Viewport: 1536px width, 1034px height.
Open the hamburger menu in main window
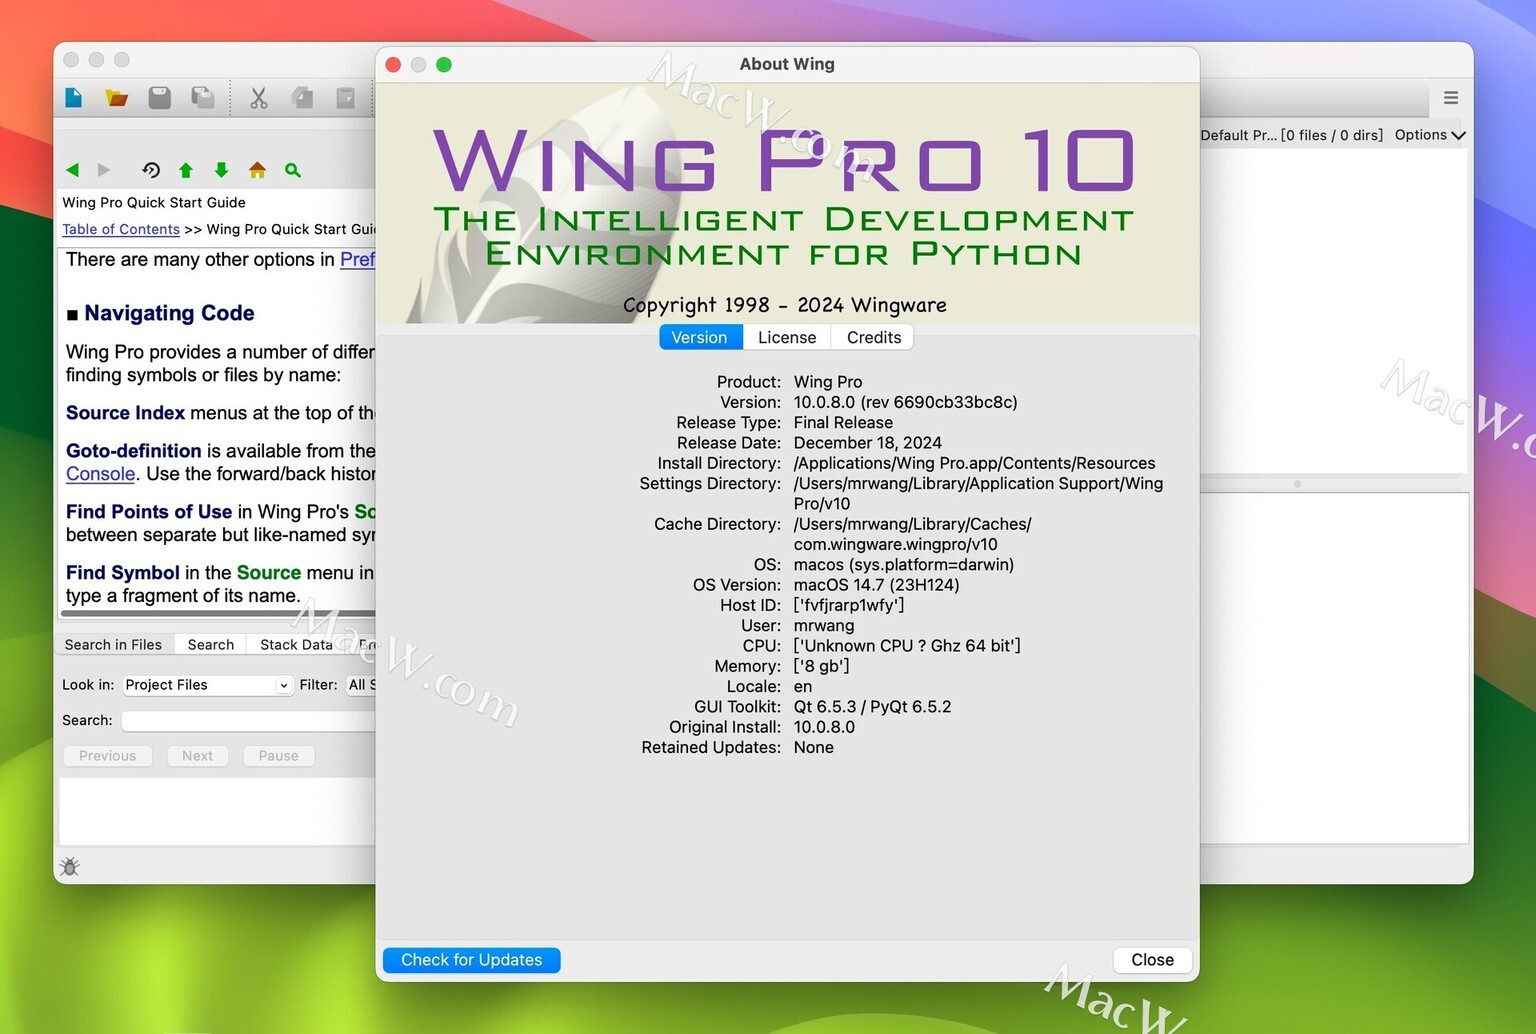1451,98
